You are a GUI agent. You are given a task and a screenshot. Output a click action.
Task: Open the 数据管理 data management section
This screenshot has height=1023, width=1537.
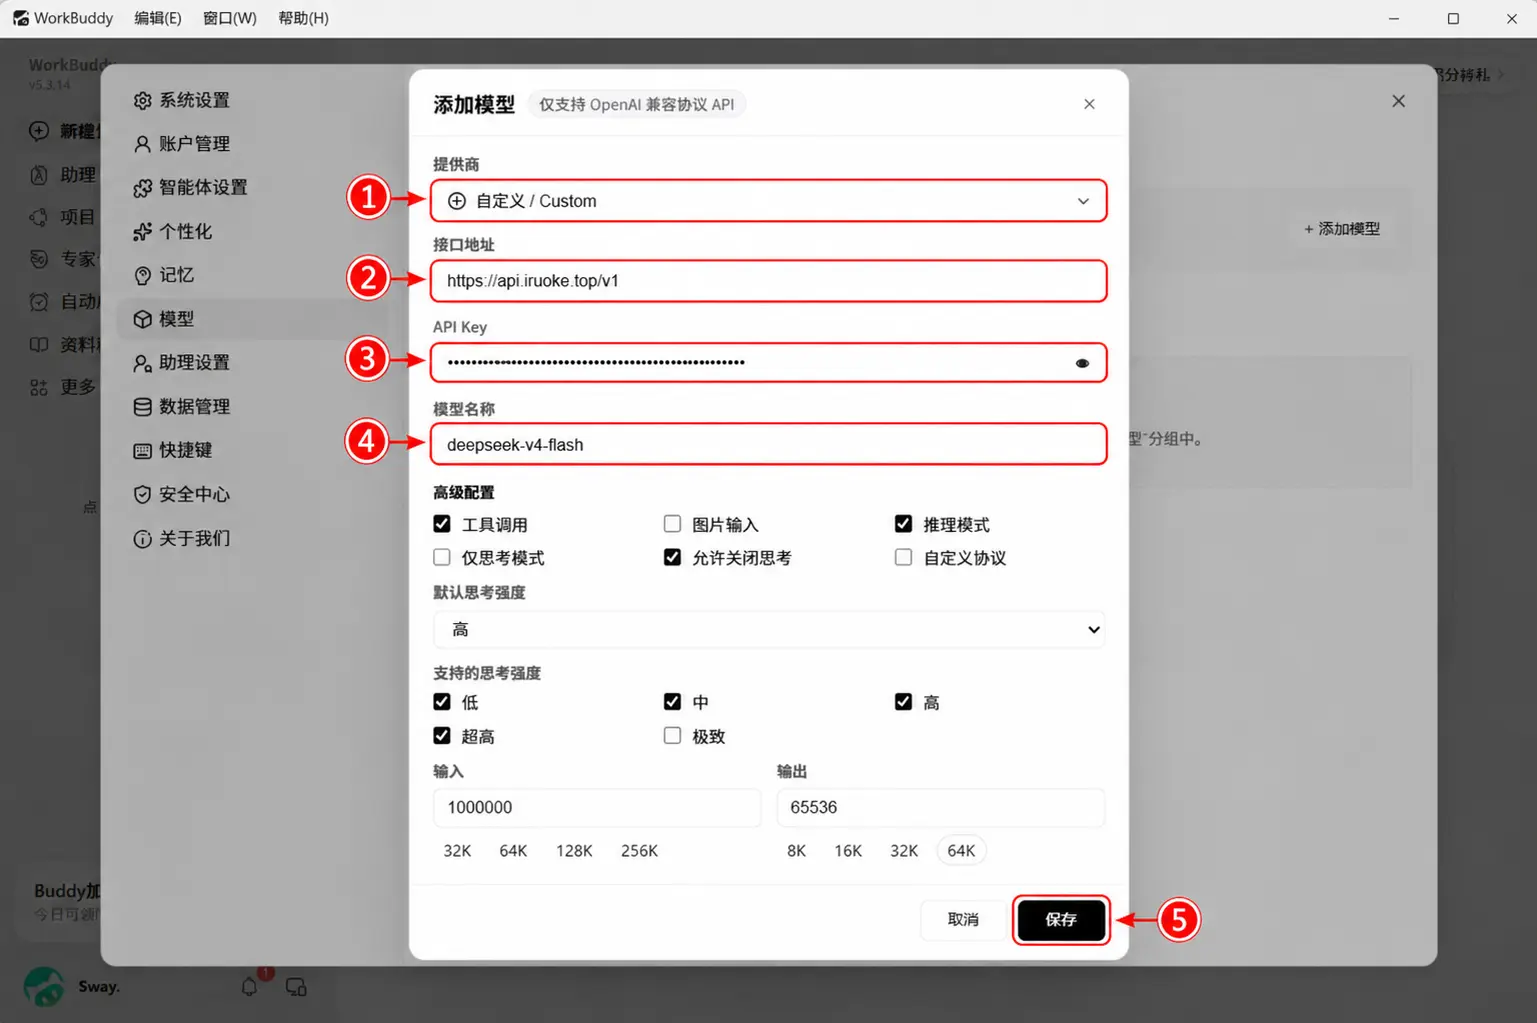(x=182, y=407)
